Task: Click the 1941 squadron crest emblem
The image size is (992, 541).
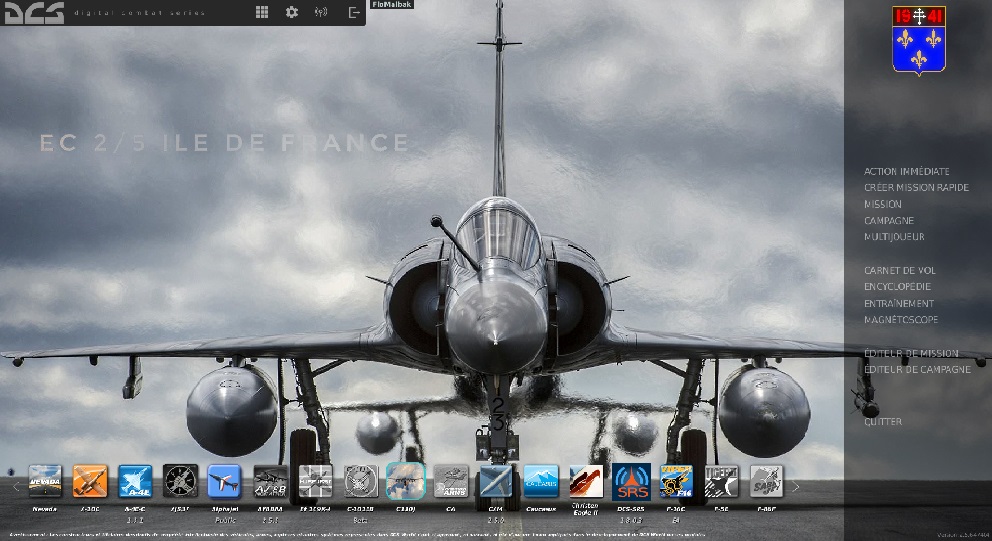Action: (x=918, y=40)
